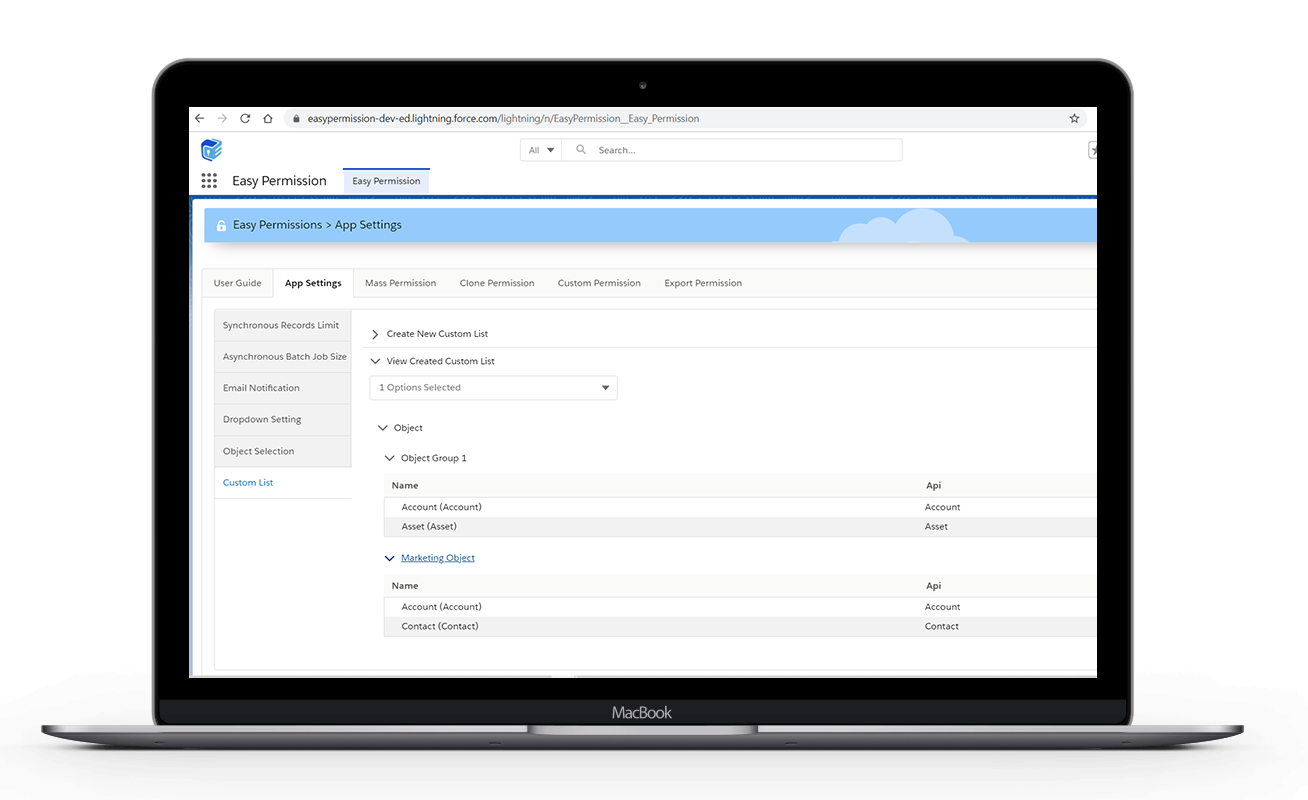Click Asset (Asset) row name
The width and height of the screenshot is (1308, 800).
tap(429, 527)
